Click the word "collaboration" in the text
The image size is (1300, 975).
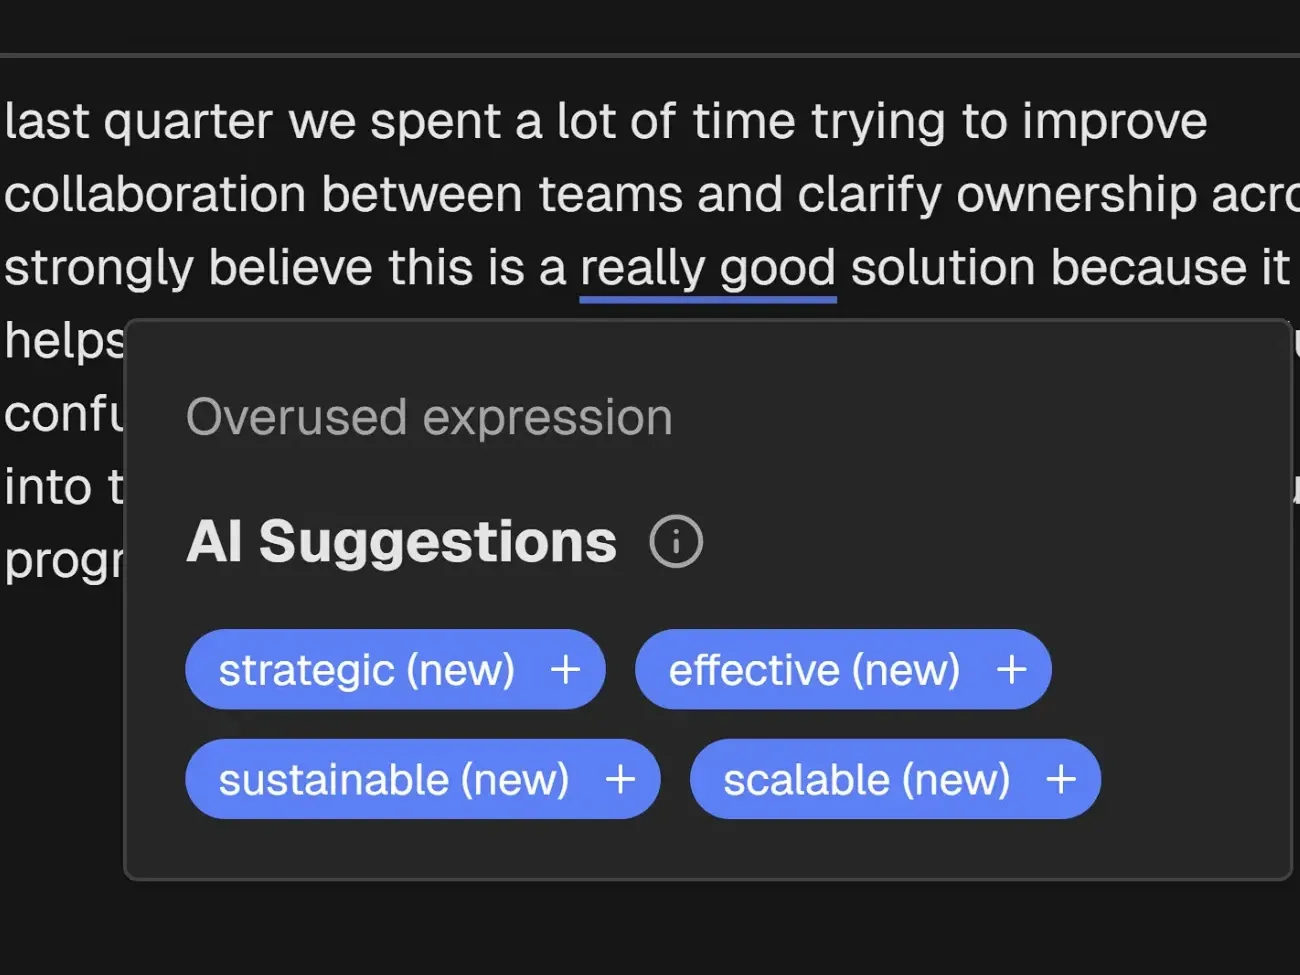click(155, 193)
